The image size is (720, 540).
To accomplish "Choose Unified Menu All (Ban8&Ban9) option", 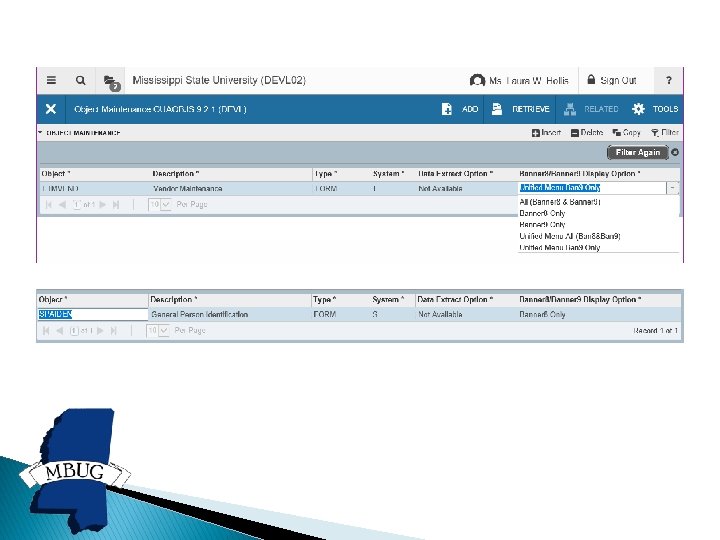I will click(570, 236).
